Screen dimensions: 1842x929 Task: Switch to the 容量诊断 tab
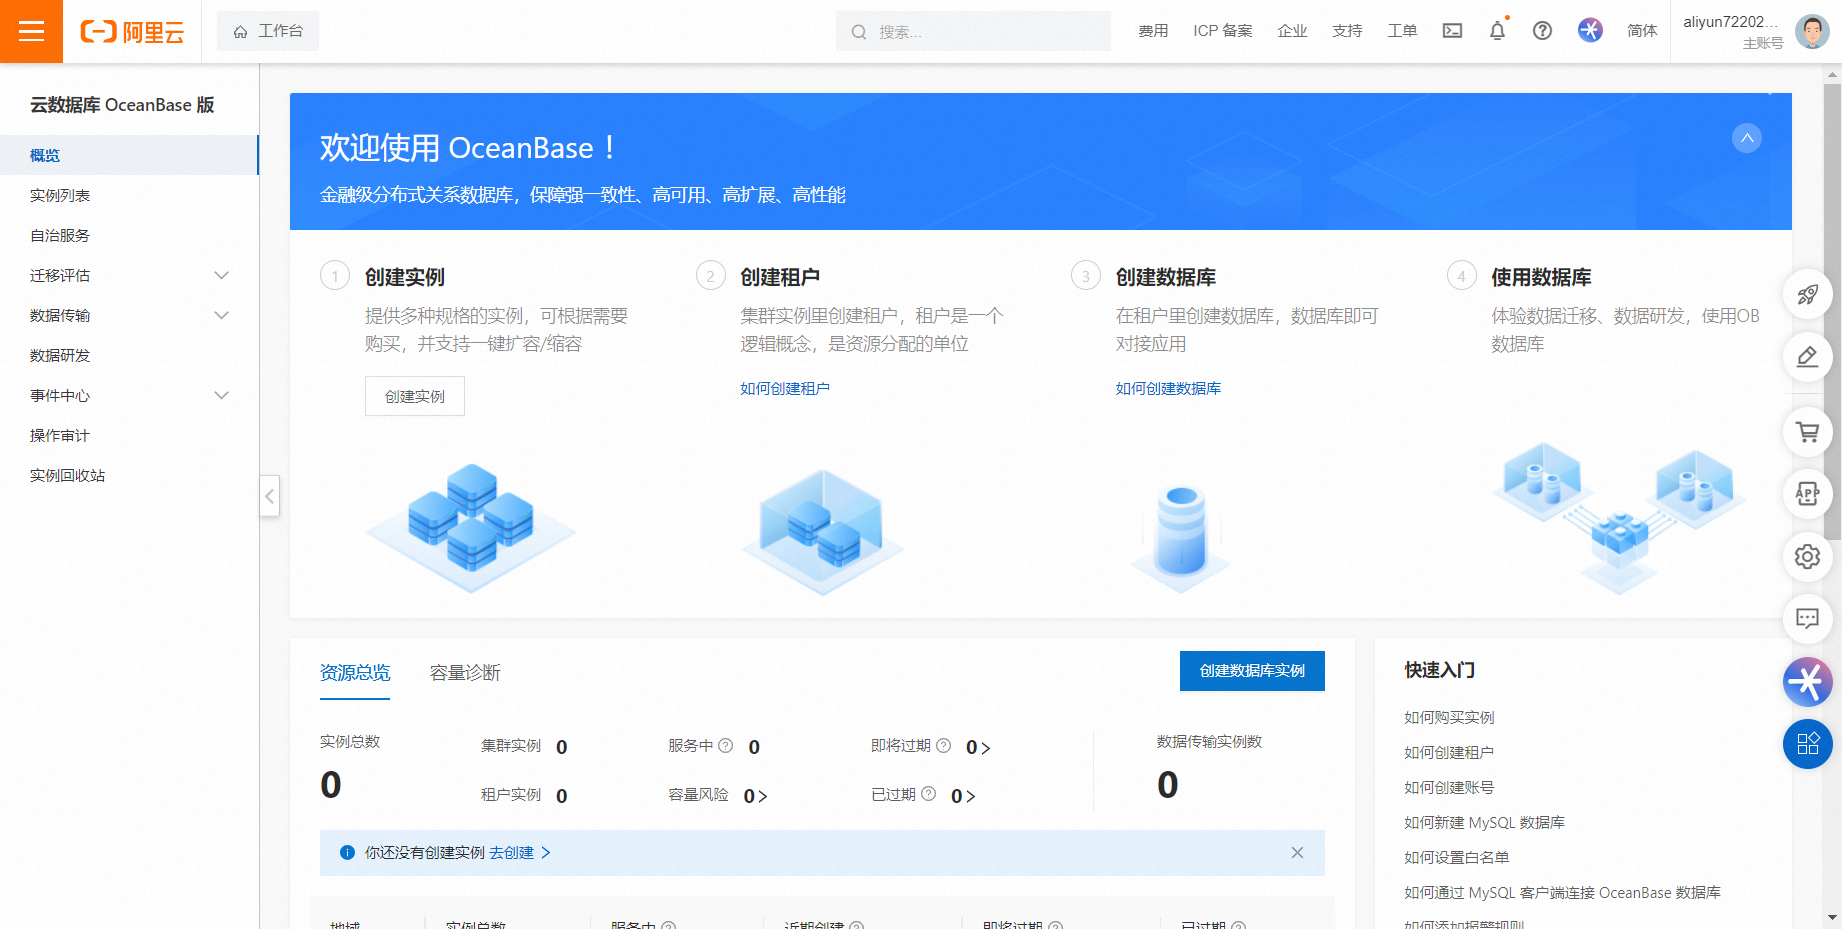tap(465, 673)
